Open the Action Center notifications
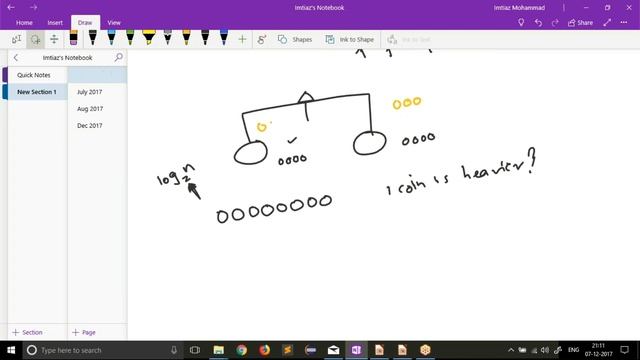Screen dimensions: 640x360 coord(624,350)
